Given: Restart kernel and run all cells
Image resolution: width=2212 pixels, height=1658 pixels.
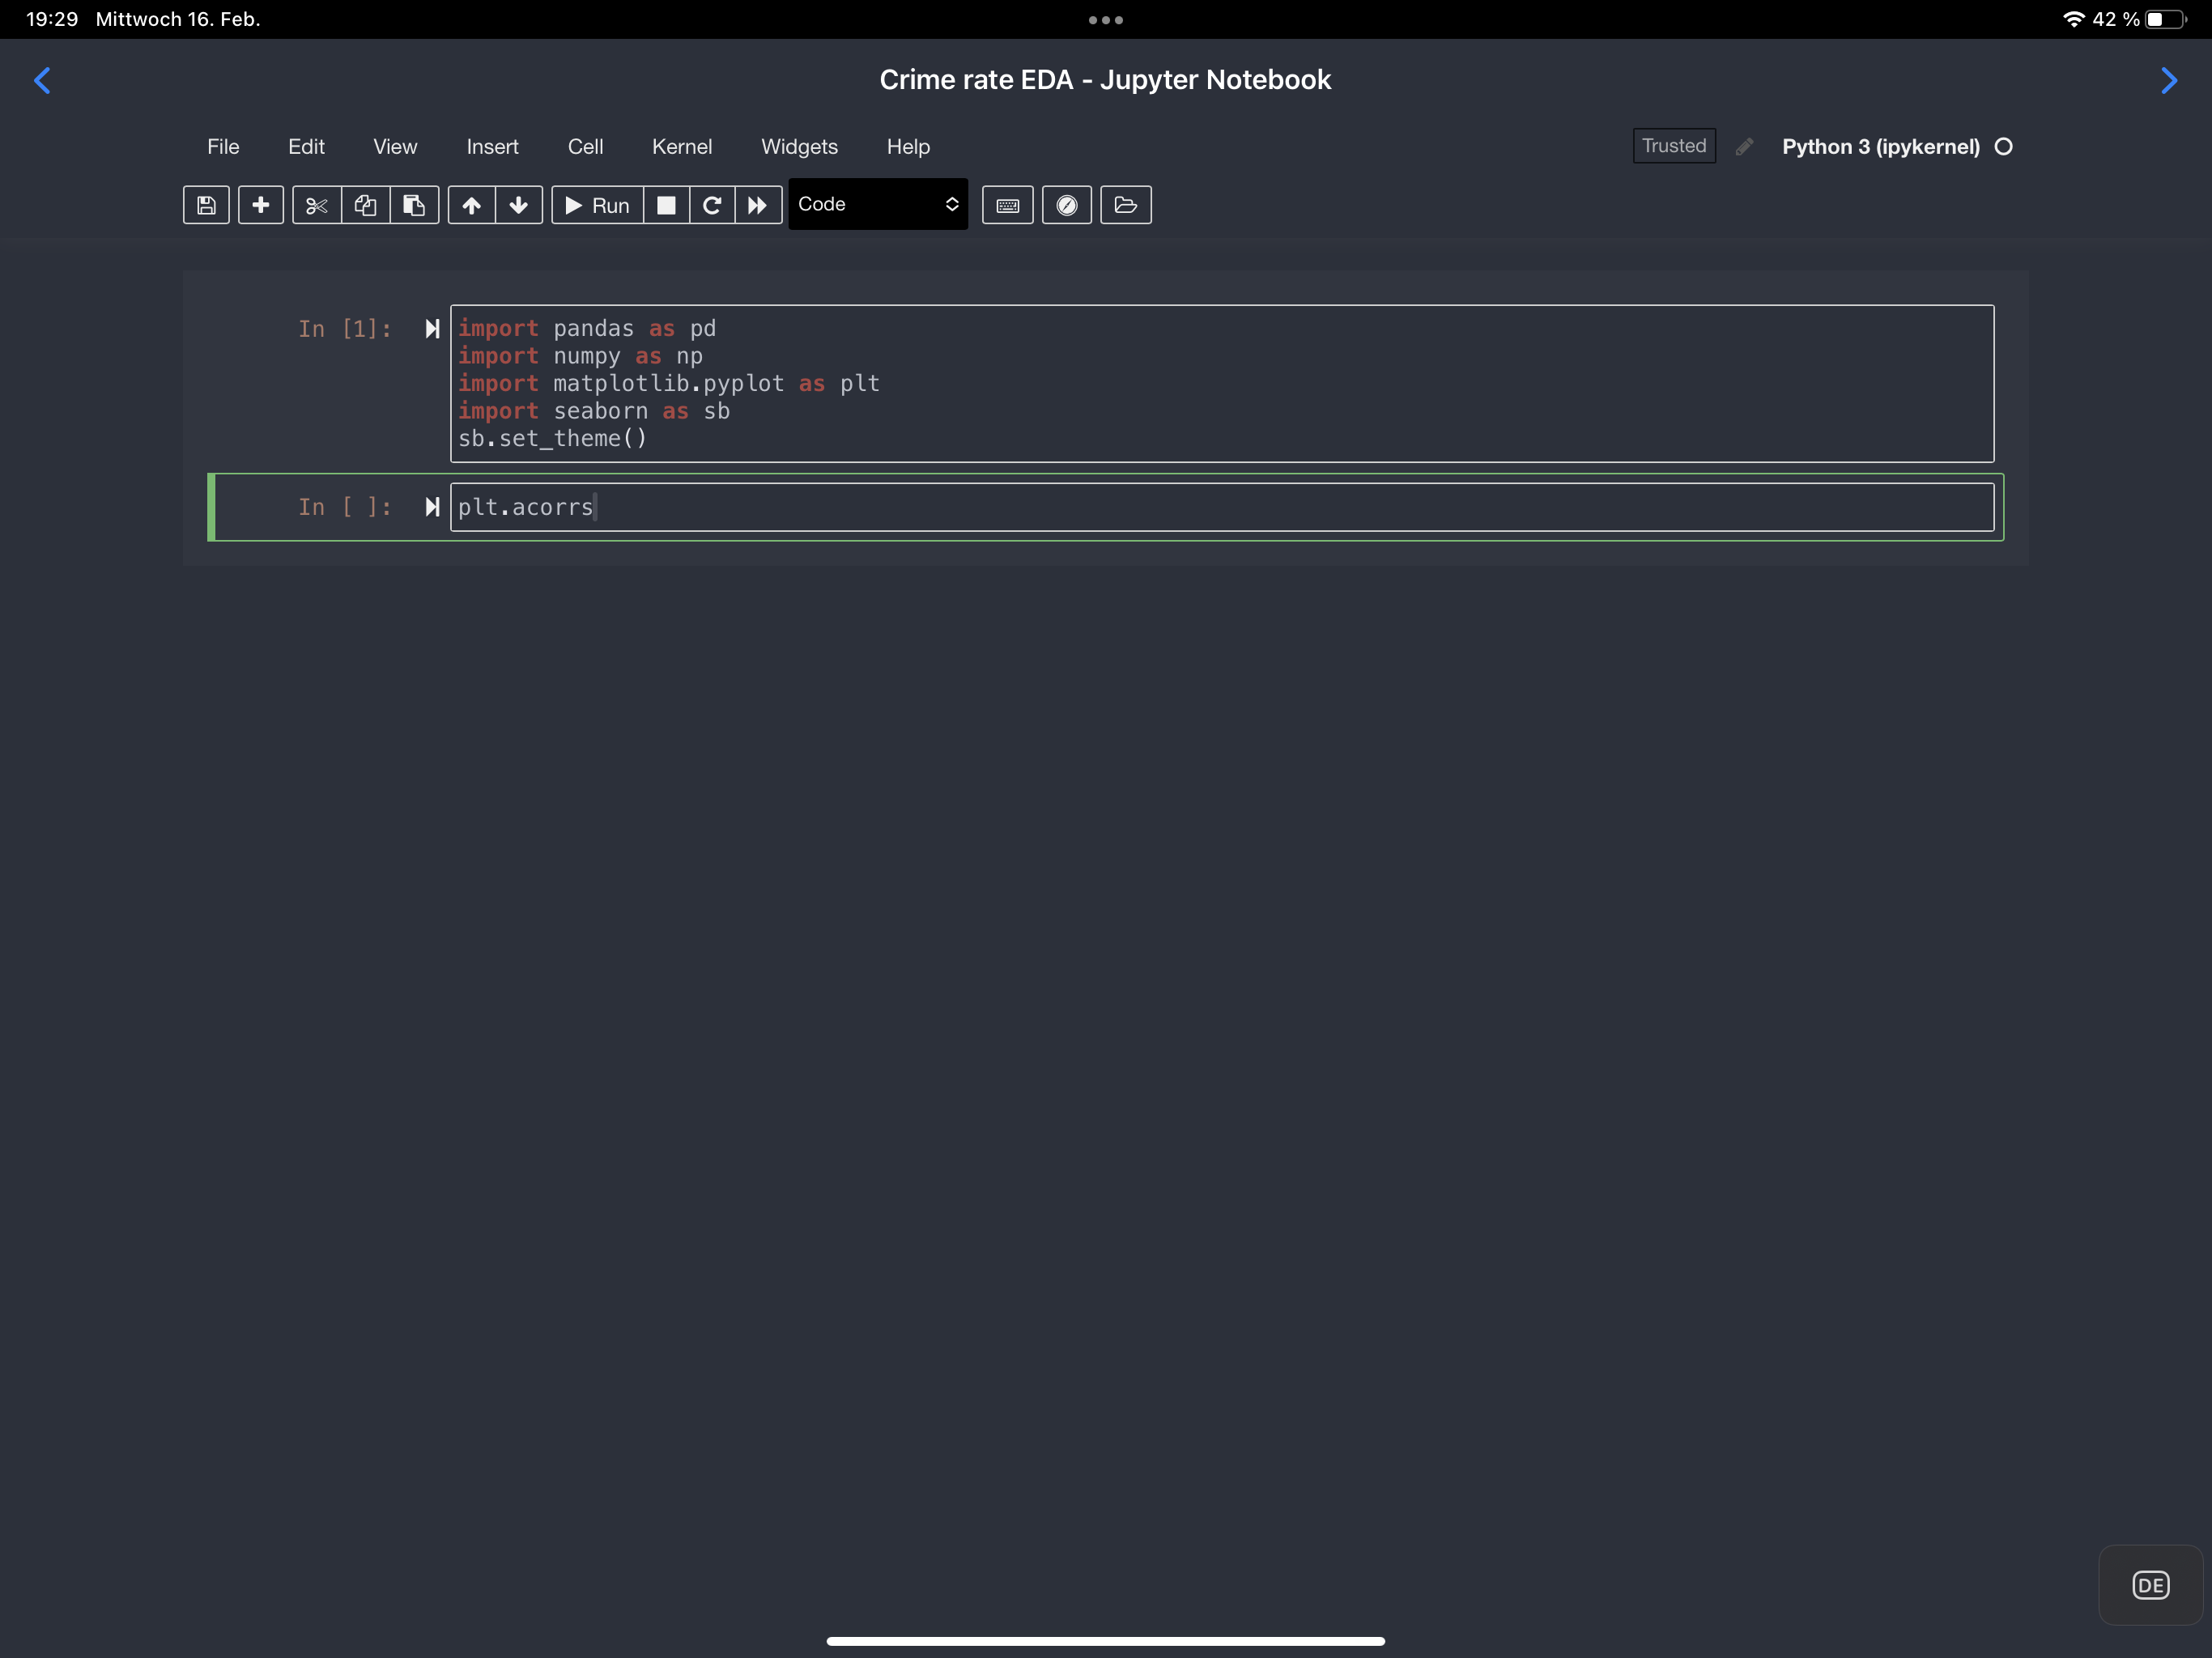Looking at the screenshot, I should click(x=757, y=205).
